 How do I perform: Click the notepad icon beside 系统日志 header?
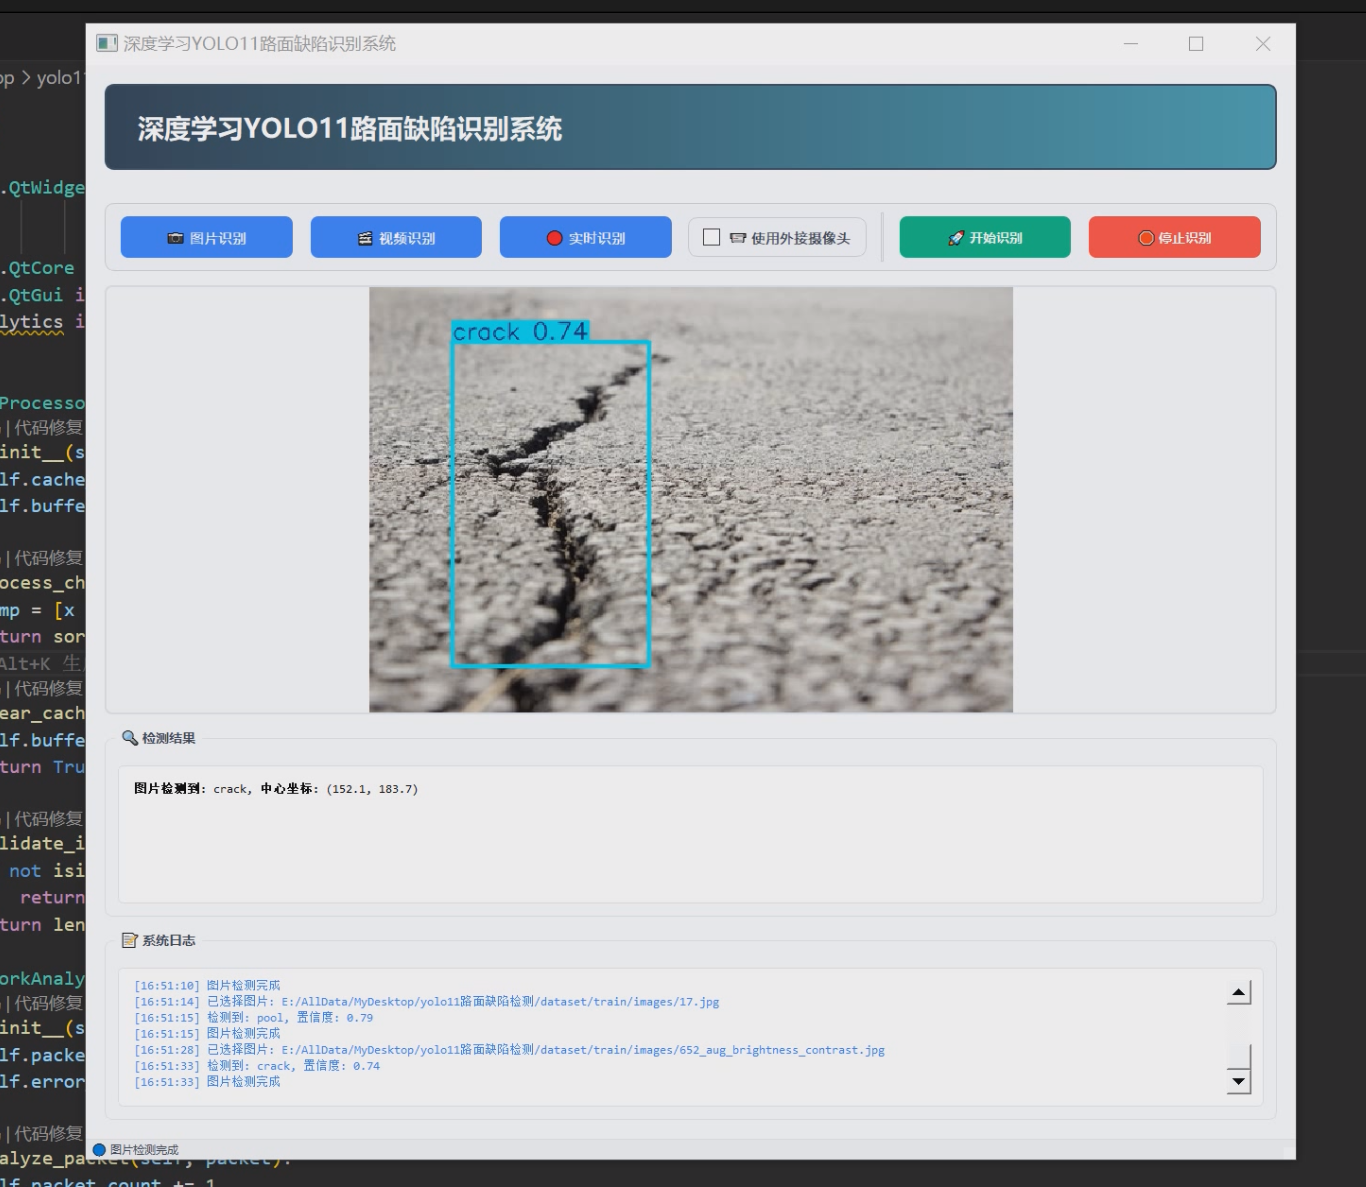click(x=129, y=939)
